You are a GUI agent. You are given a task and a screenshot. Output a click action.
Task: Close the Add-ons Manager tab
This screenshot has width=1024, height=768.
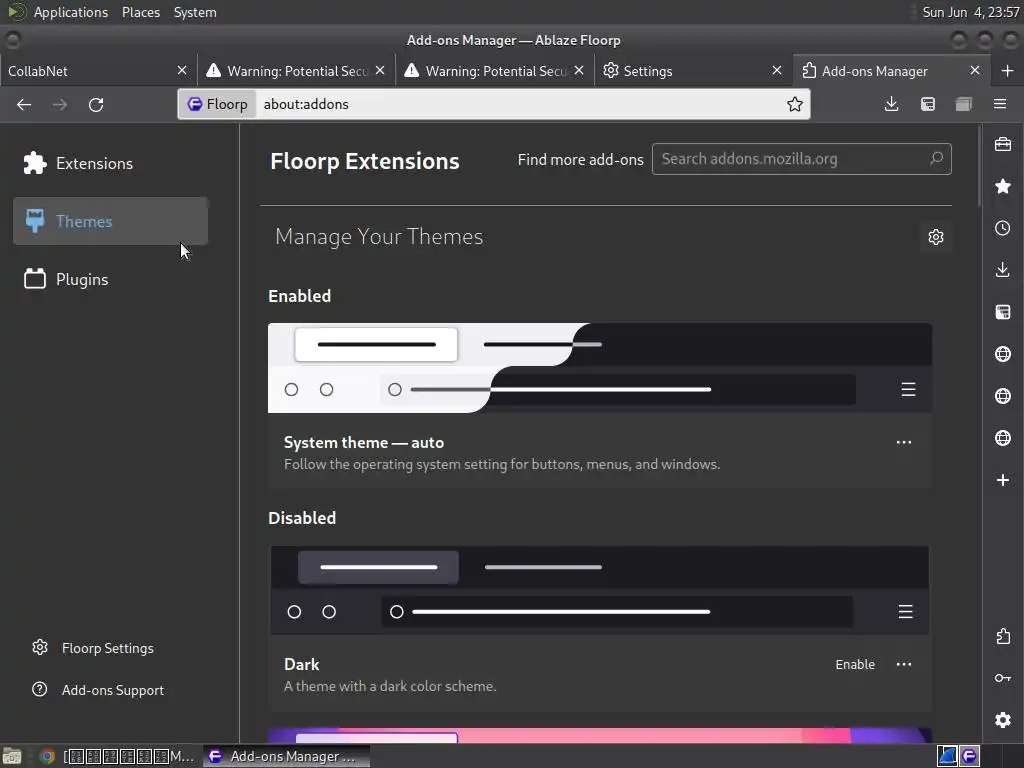click(x=975, y=70)
